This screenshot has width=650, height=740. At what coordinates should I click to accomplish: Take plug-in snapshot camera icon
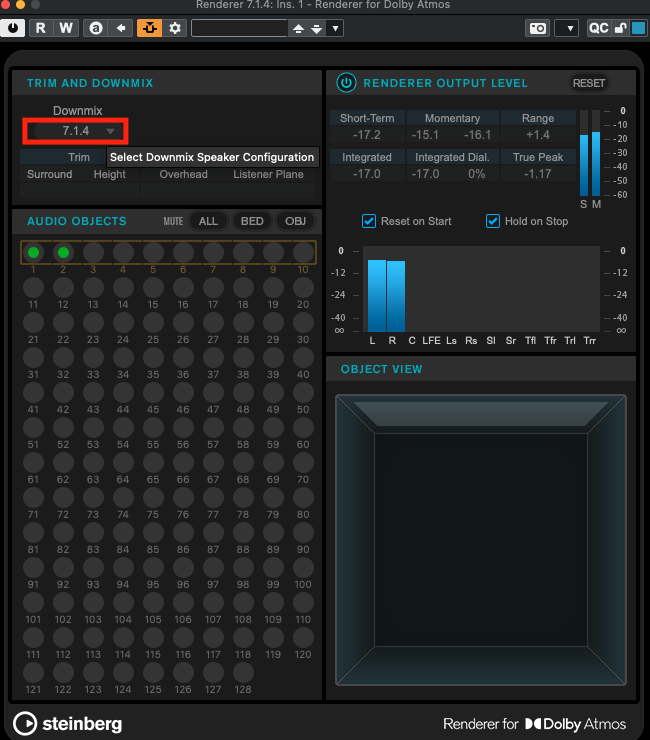point(537,28)
